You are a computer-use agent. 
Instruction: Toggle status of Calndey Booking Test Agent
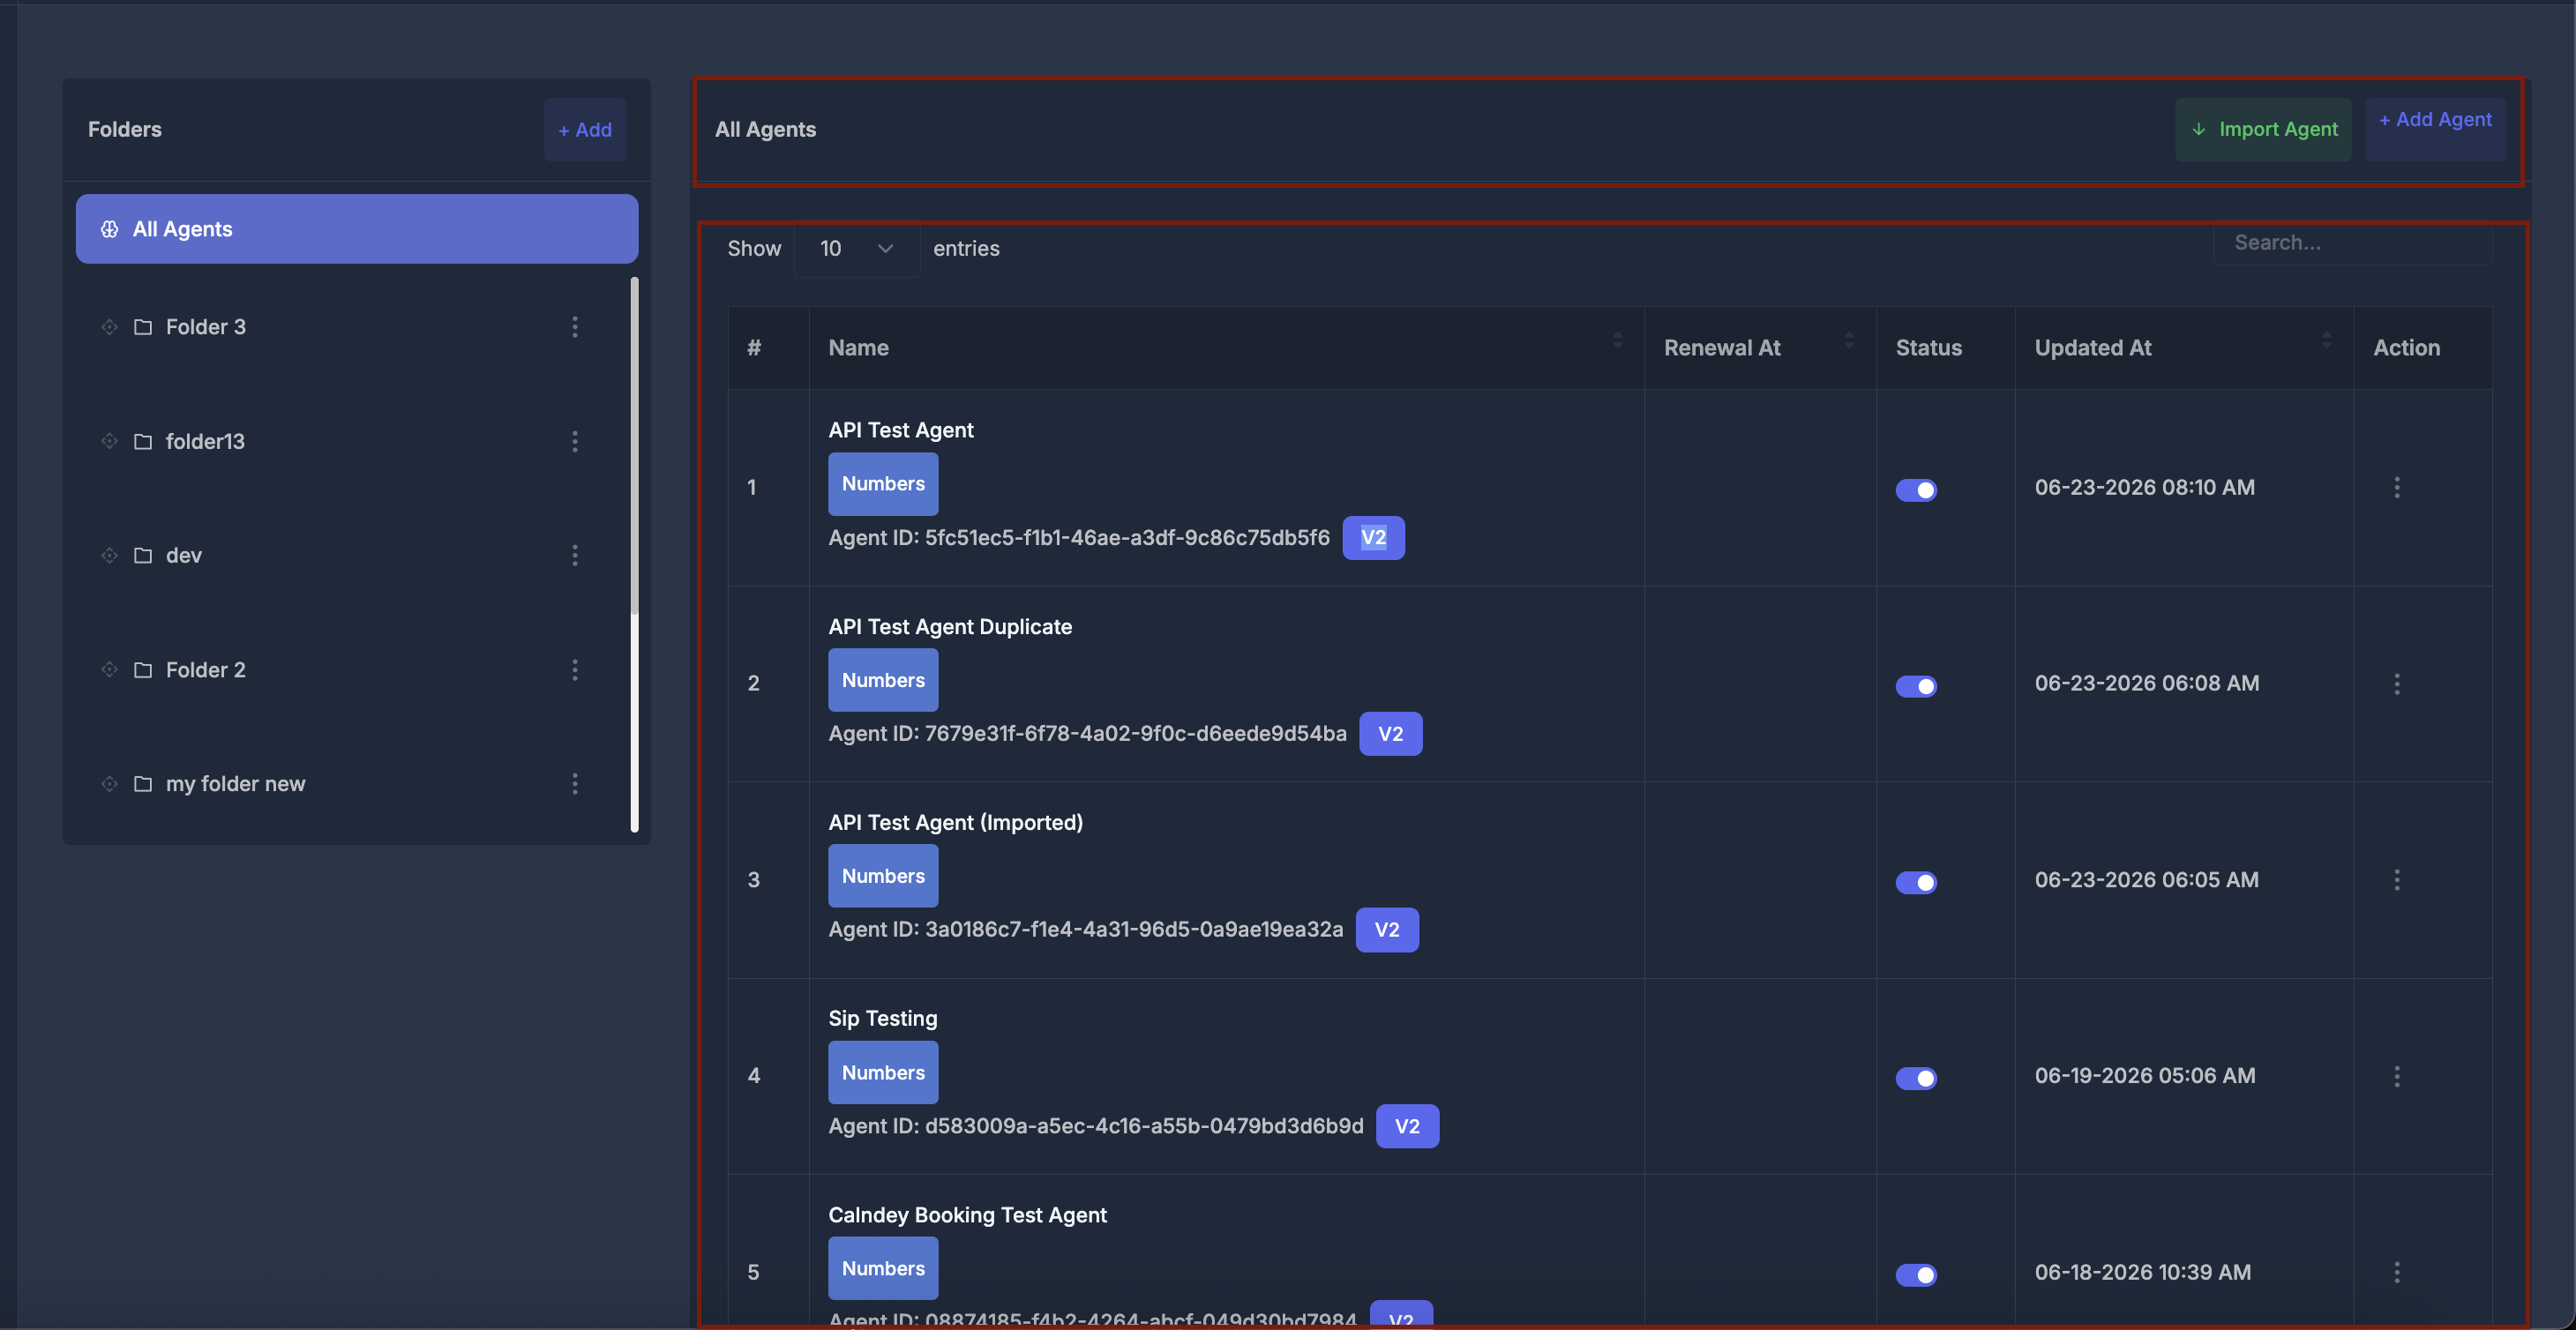pos(1916,1275)
